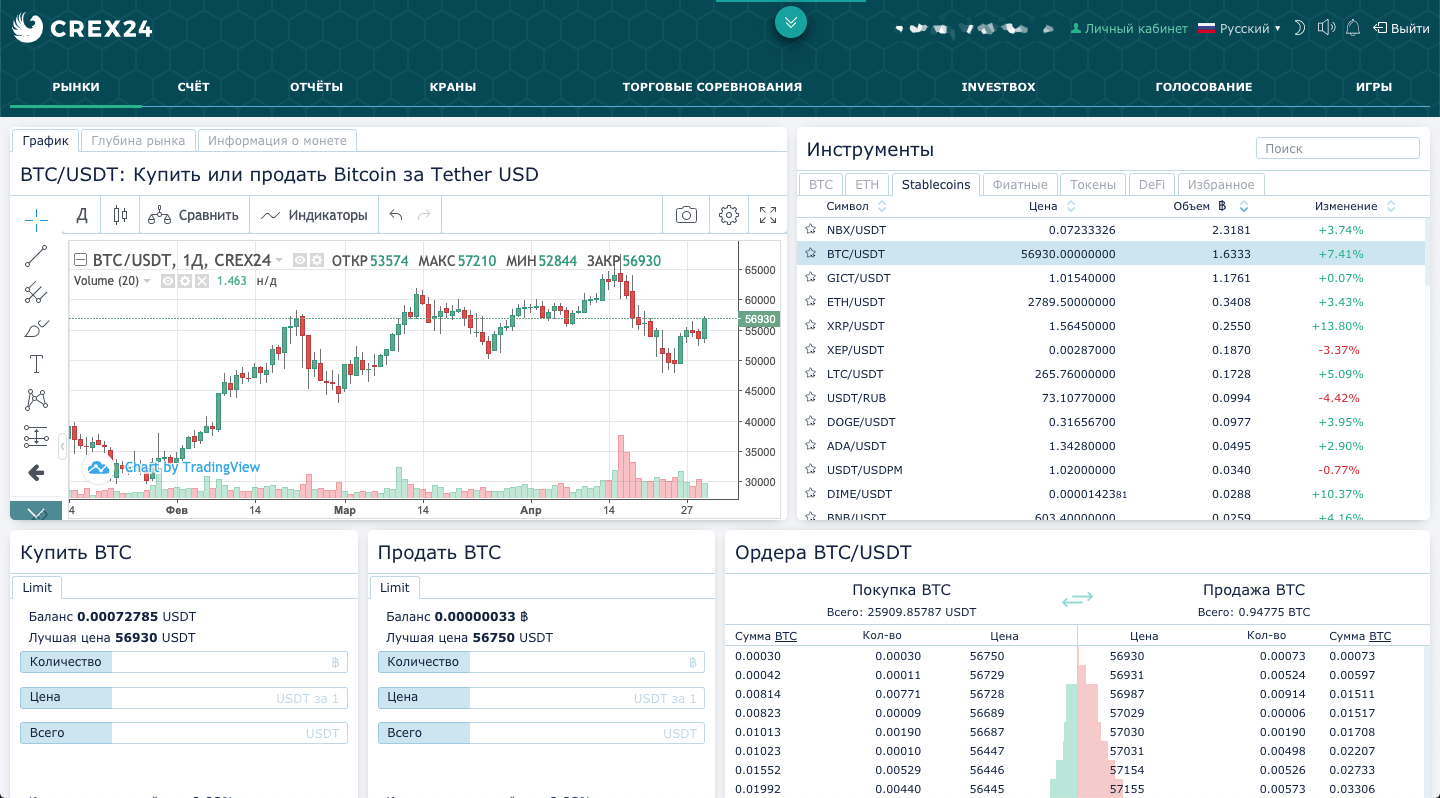The height and width of the screenshot is (798, 1440).
Task: Sort instruments by Изменение column
Action: [x=1355, y=206]
